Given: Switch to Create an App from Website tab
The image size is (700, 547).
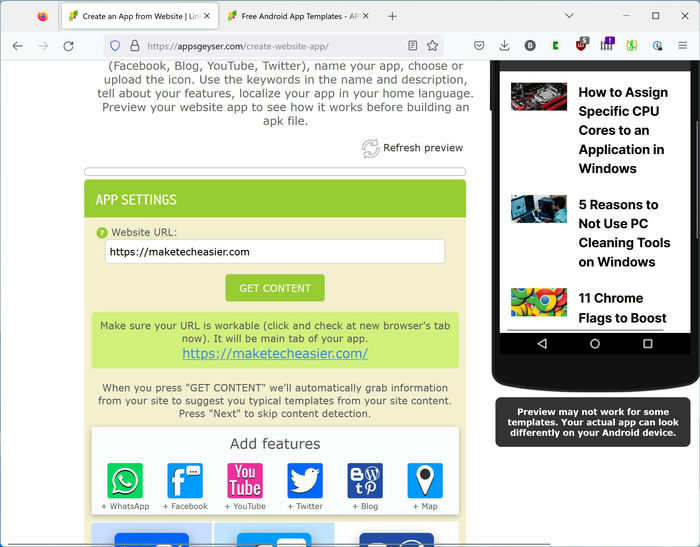Looking at the screenshot, I should click(140, 16).
